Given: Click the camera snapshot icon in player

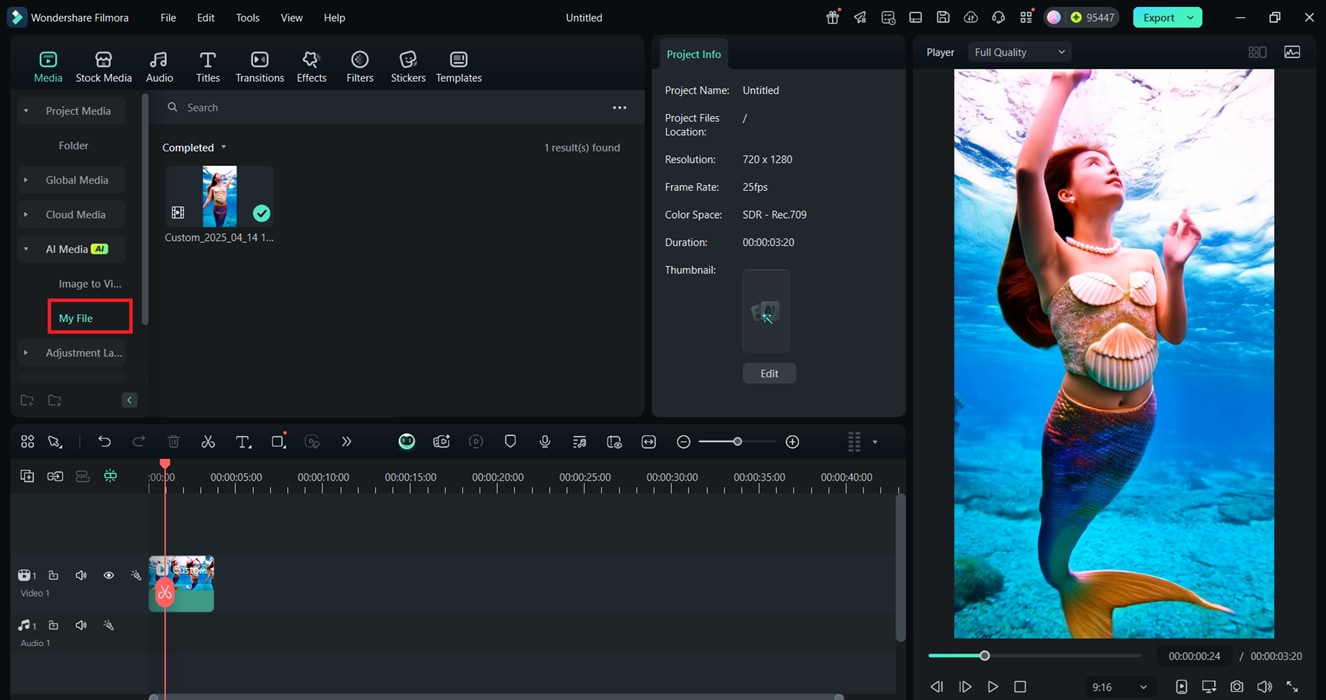Looking at the screenshot, I should [1237, 687].
